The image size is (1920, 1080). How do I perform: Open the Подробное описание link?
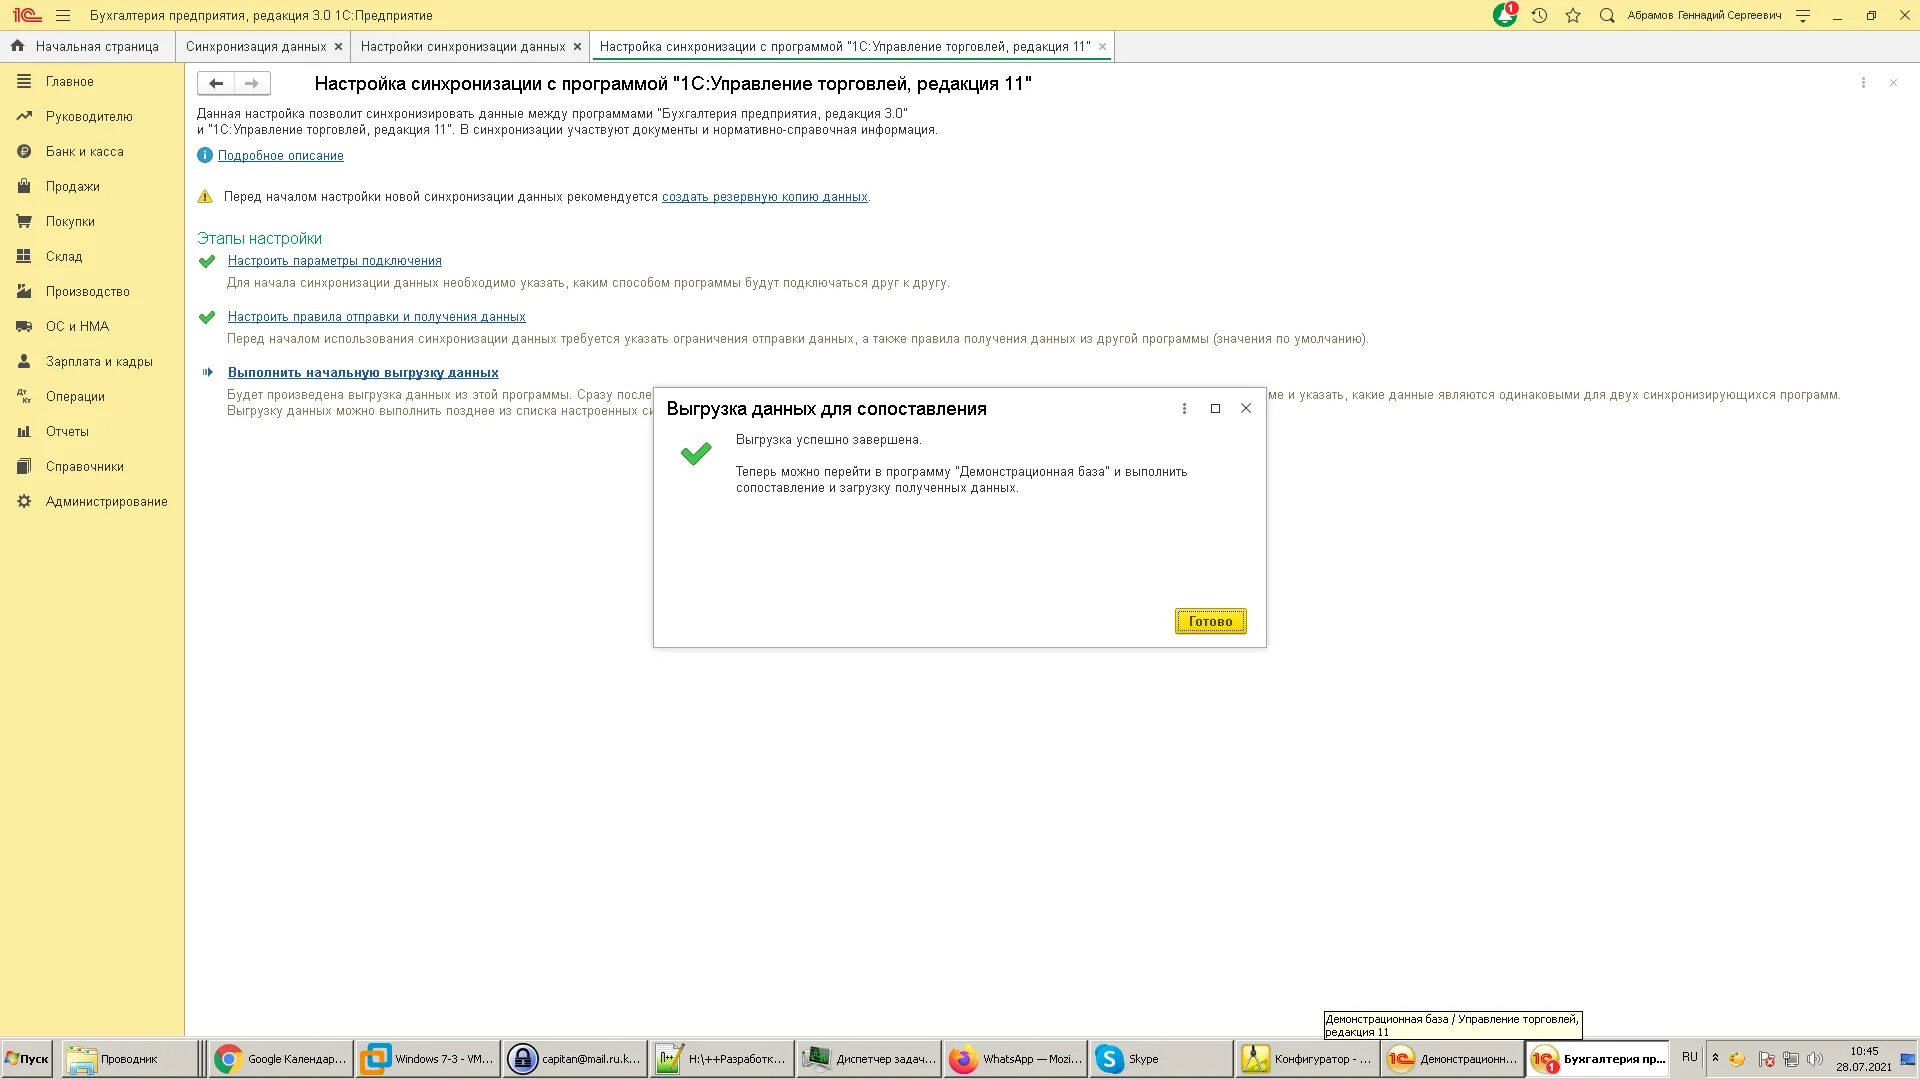281,156
